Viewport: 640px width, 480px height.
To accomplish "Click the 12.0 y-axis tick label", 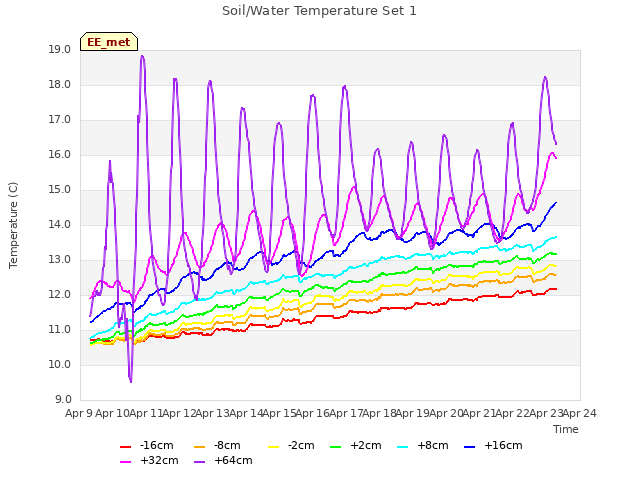I will [x=60, y=295].
